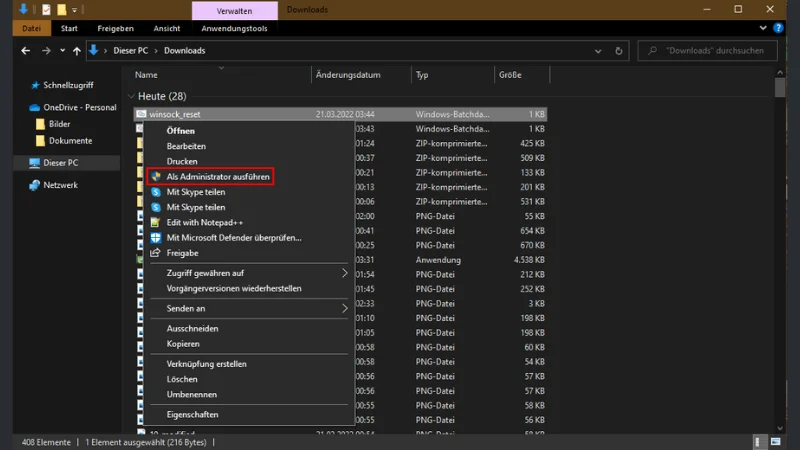Open the Datei ribbon tab
Image resolution: width=800 pixels, height=450 pixels.
pyautogui.click(x=32, y=29)
